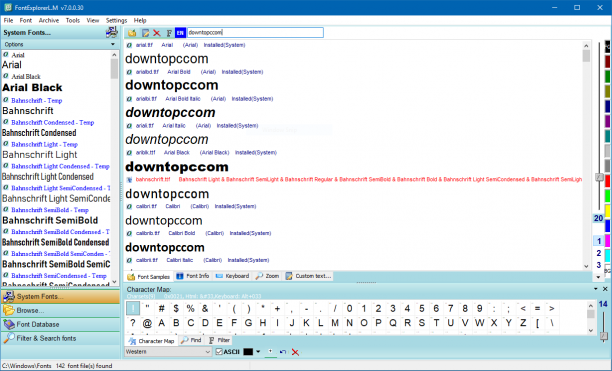This screenshot has height=371, width=612.
Task: Open the Options dropdown in font panel
Action: pos(113,44)
